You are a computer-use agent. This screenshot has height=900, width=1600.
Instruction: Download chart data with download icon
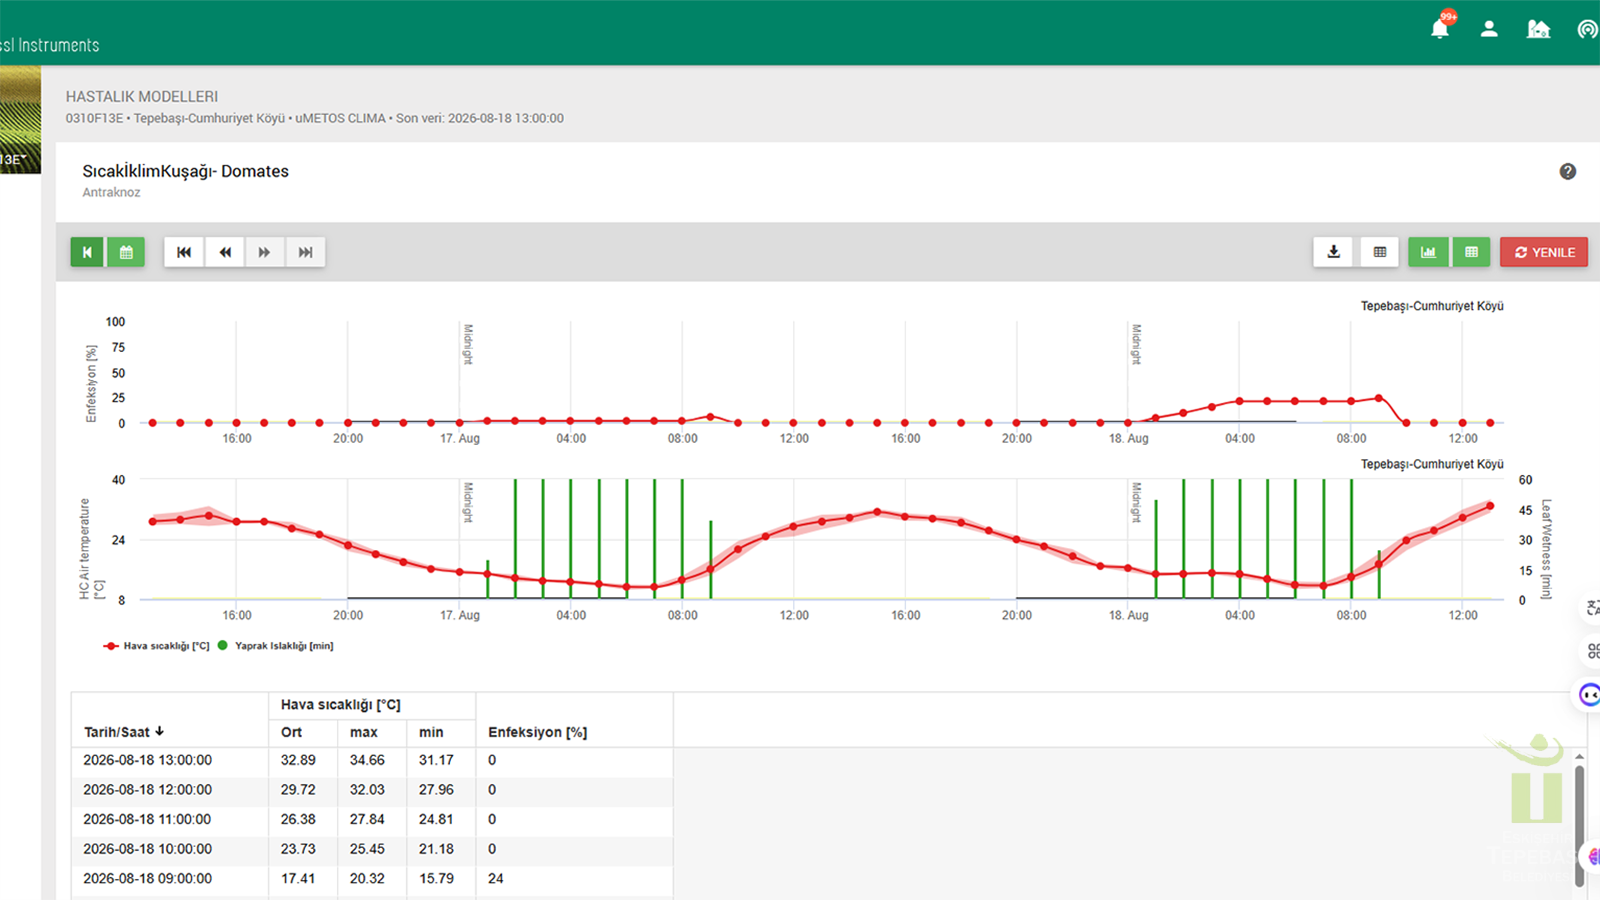[1333, 252]
